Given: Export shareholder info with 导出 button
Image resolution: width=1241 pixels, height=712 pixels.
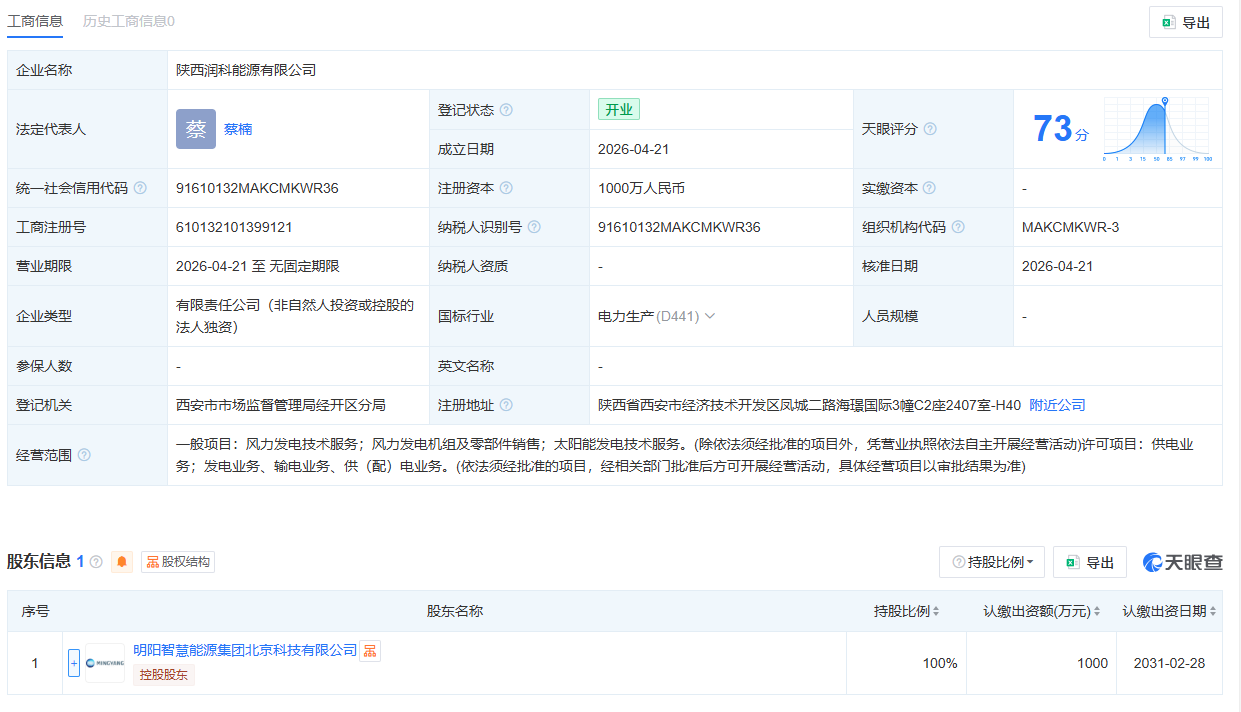Looking at the screenshot, I should coord(1090,562).
